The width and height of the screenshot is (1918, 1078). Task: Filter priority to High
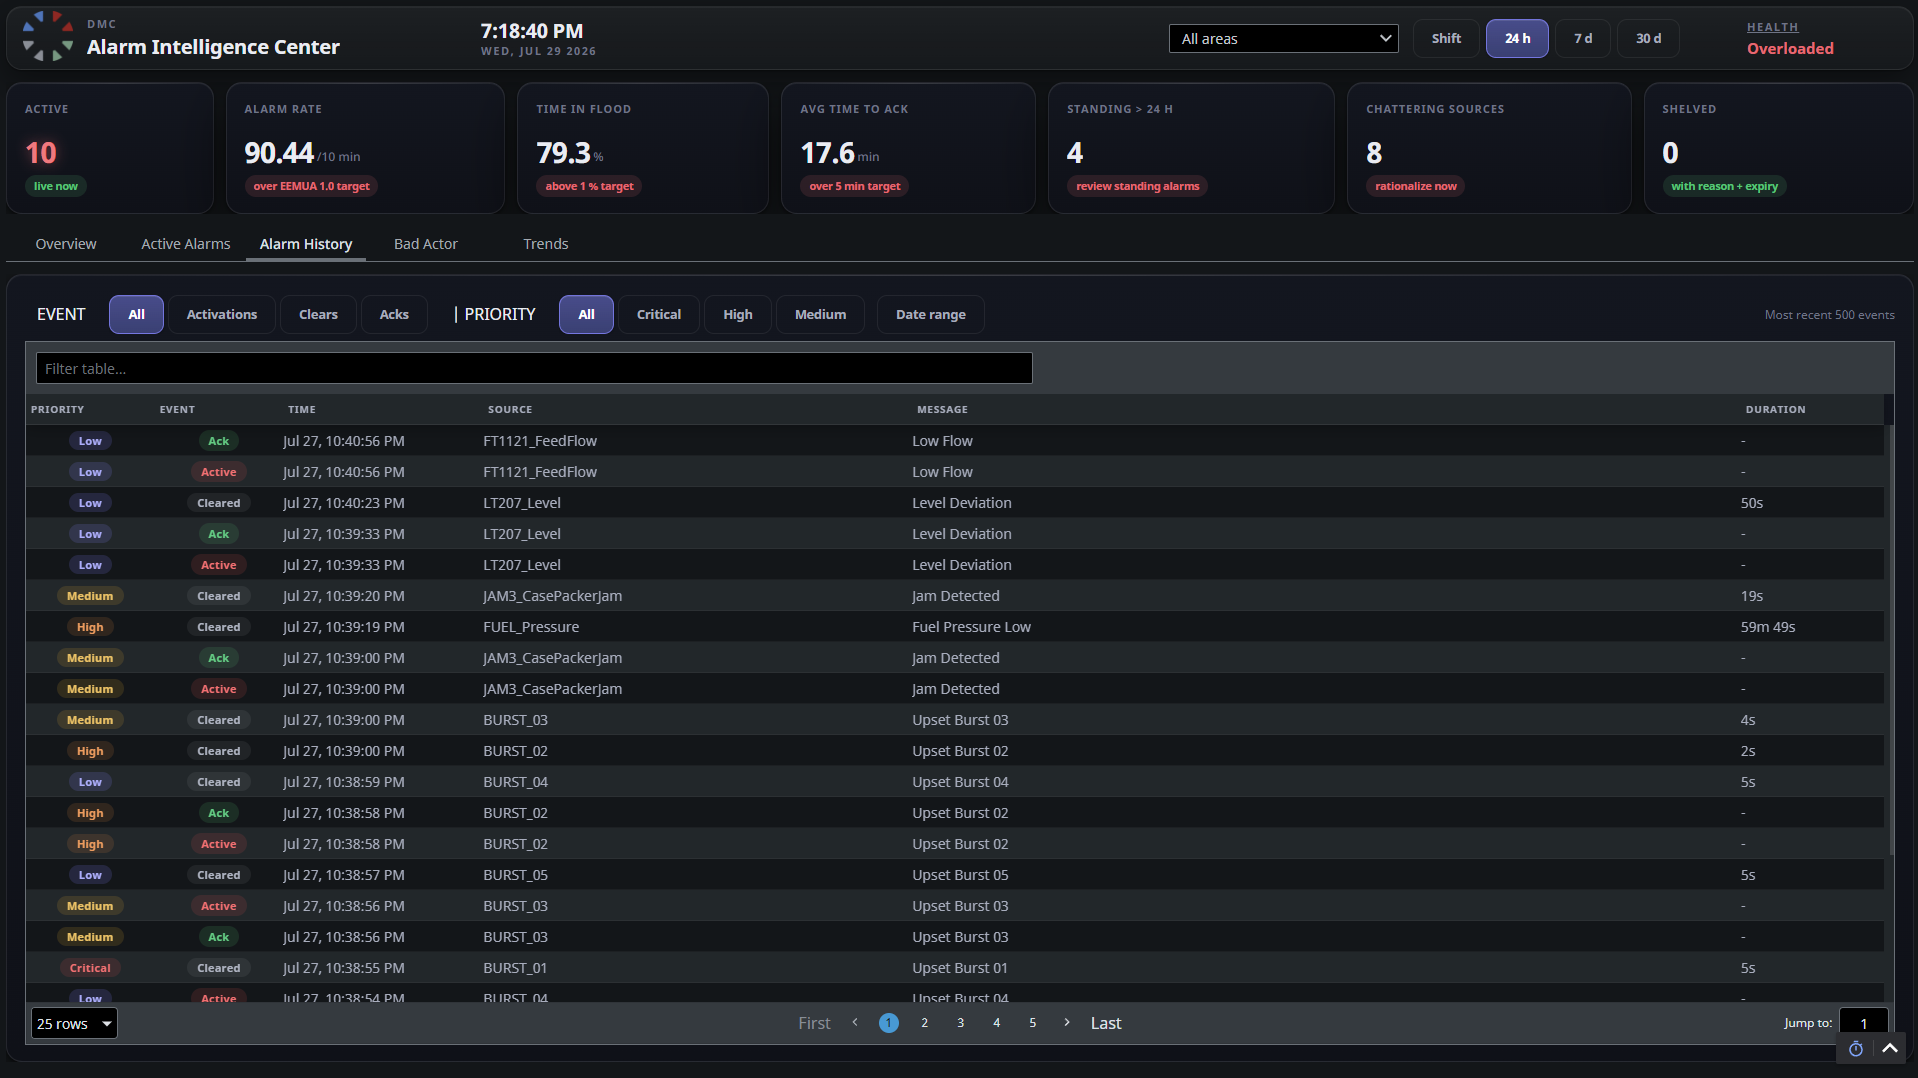(738, 314)
